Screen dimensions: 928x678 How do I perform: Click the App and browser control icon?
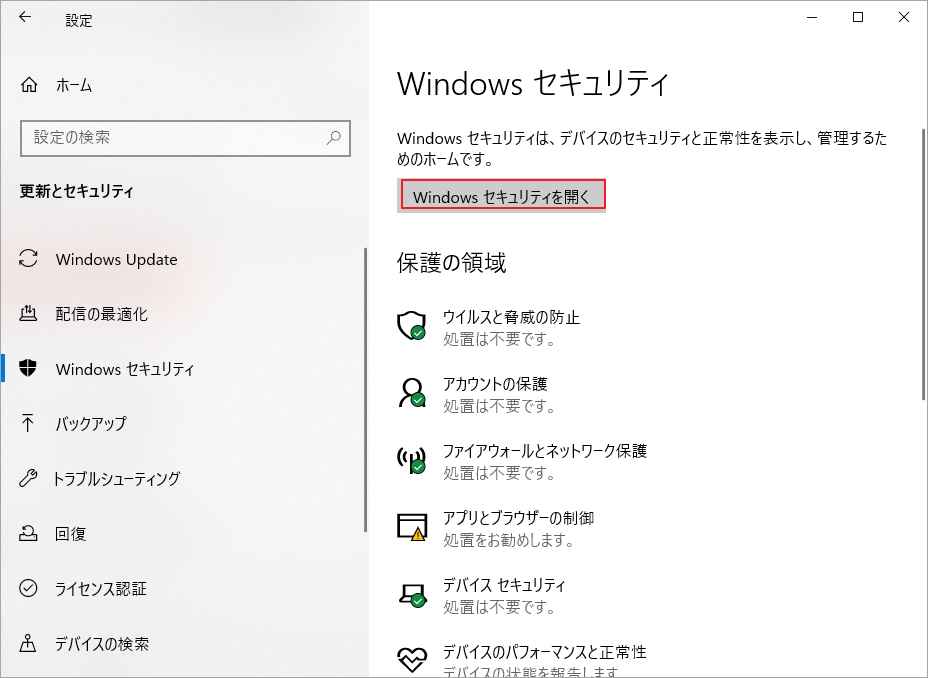[412, 527]
